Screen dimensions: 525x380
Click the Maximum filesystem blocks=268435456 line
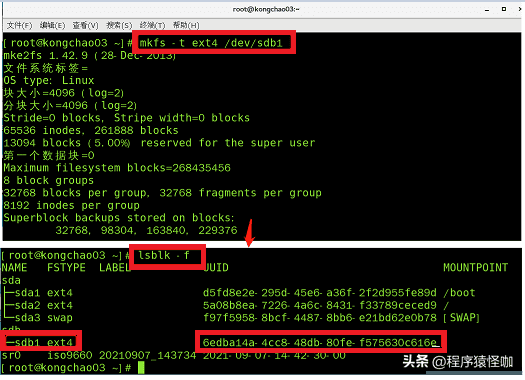(x=117, y=168)
